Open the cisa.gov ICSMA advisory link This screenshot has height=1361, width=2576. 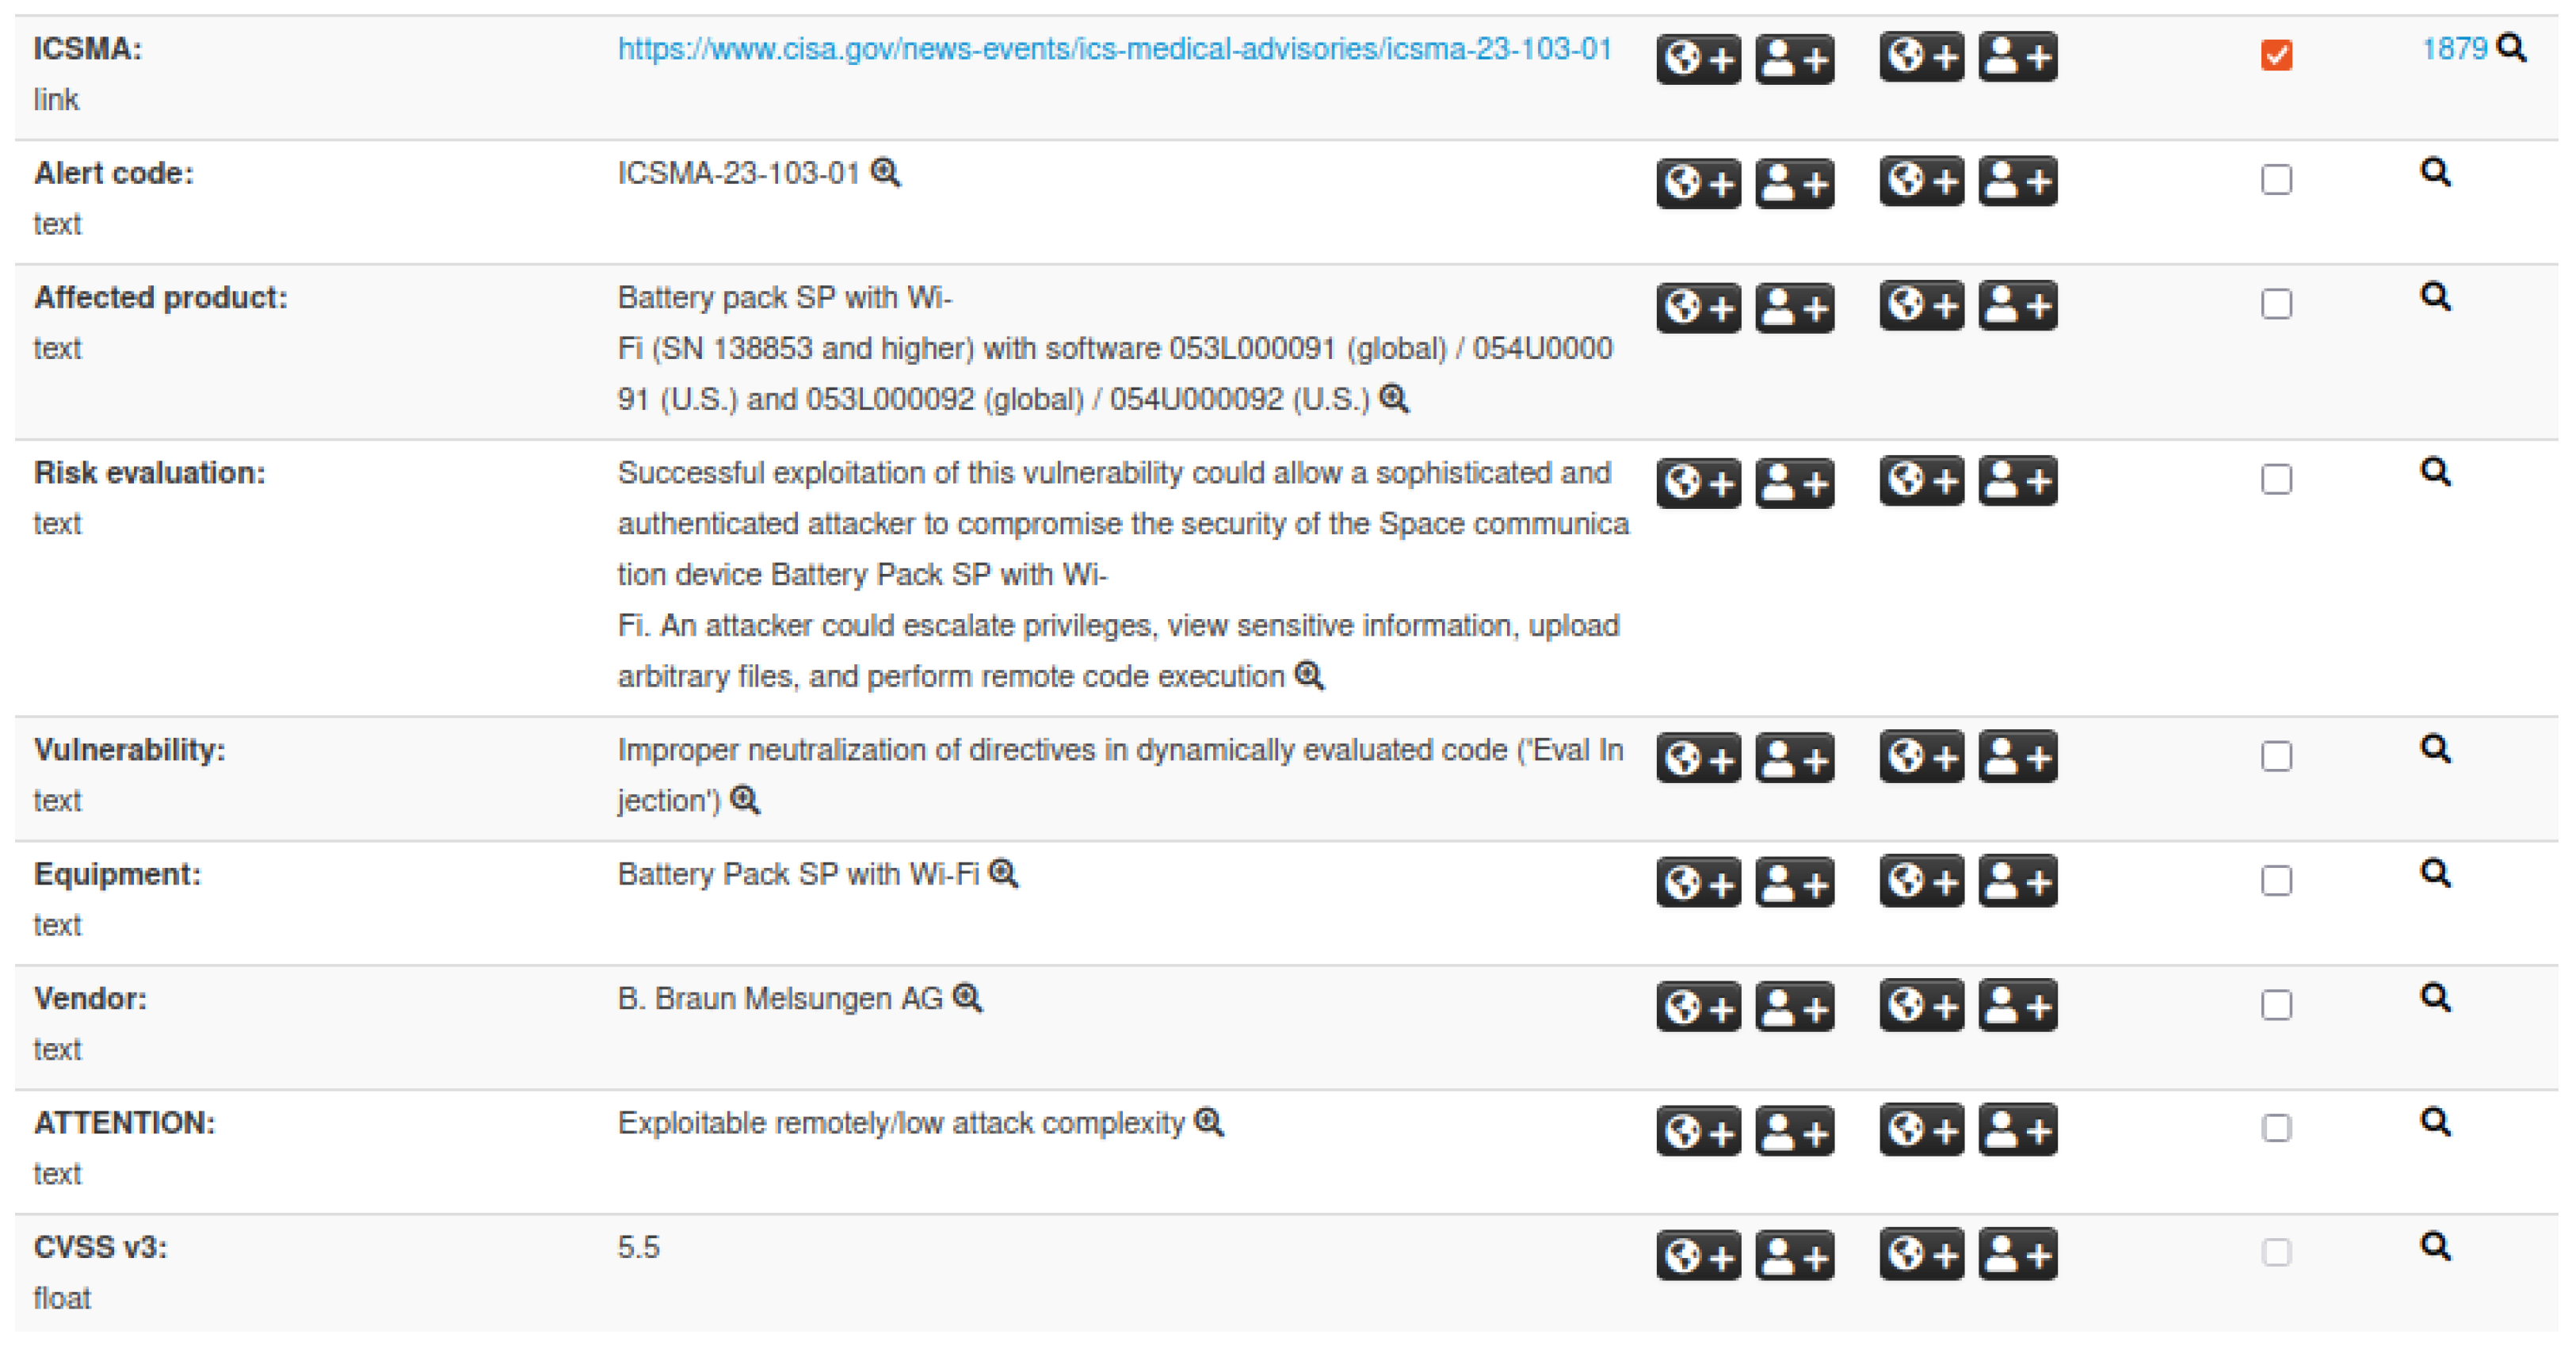1115,49
